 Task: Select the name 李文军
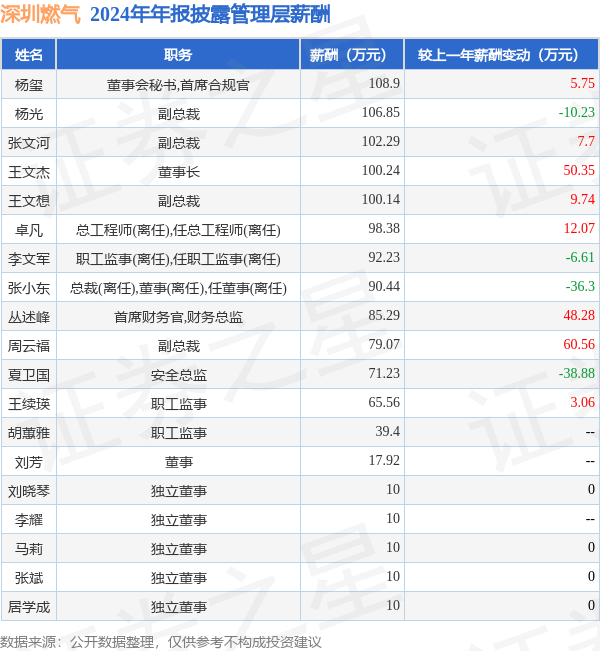pyautogui.click(x=29, y=259)
